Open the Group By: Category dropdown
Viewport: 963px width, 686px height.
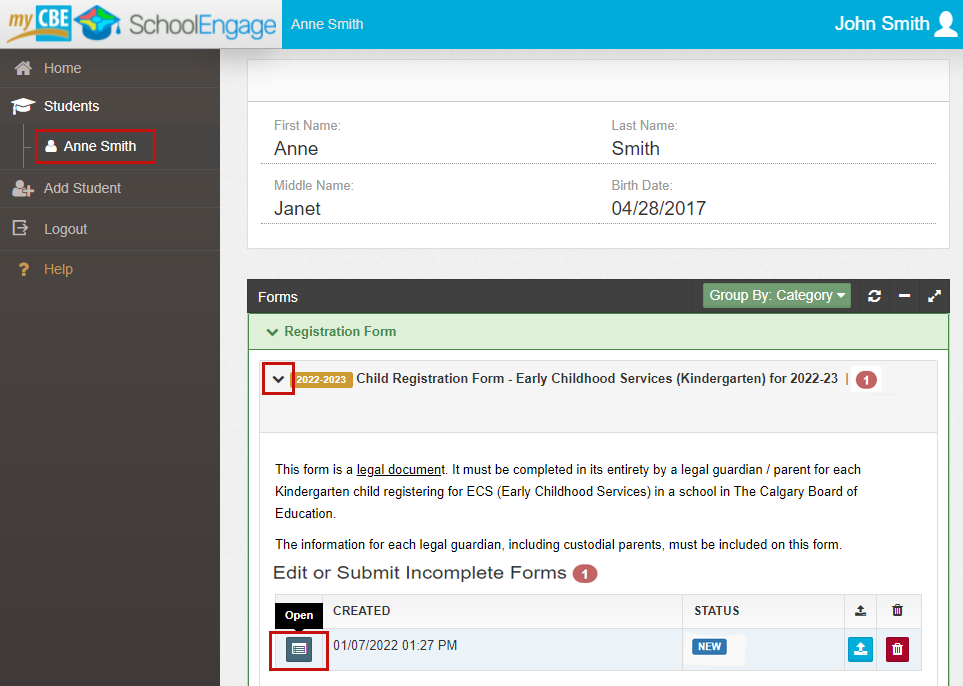pos(776,296)
